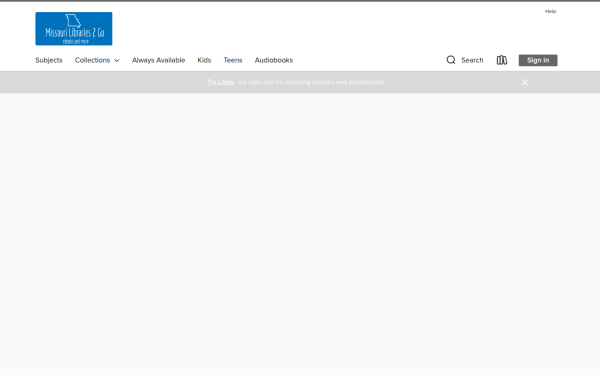This screenshot has height=375, width=600.
Task: Click the Missouri Libraries 2 Go logo
Action: [74, 29]
